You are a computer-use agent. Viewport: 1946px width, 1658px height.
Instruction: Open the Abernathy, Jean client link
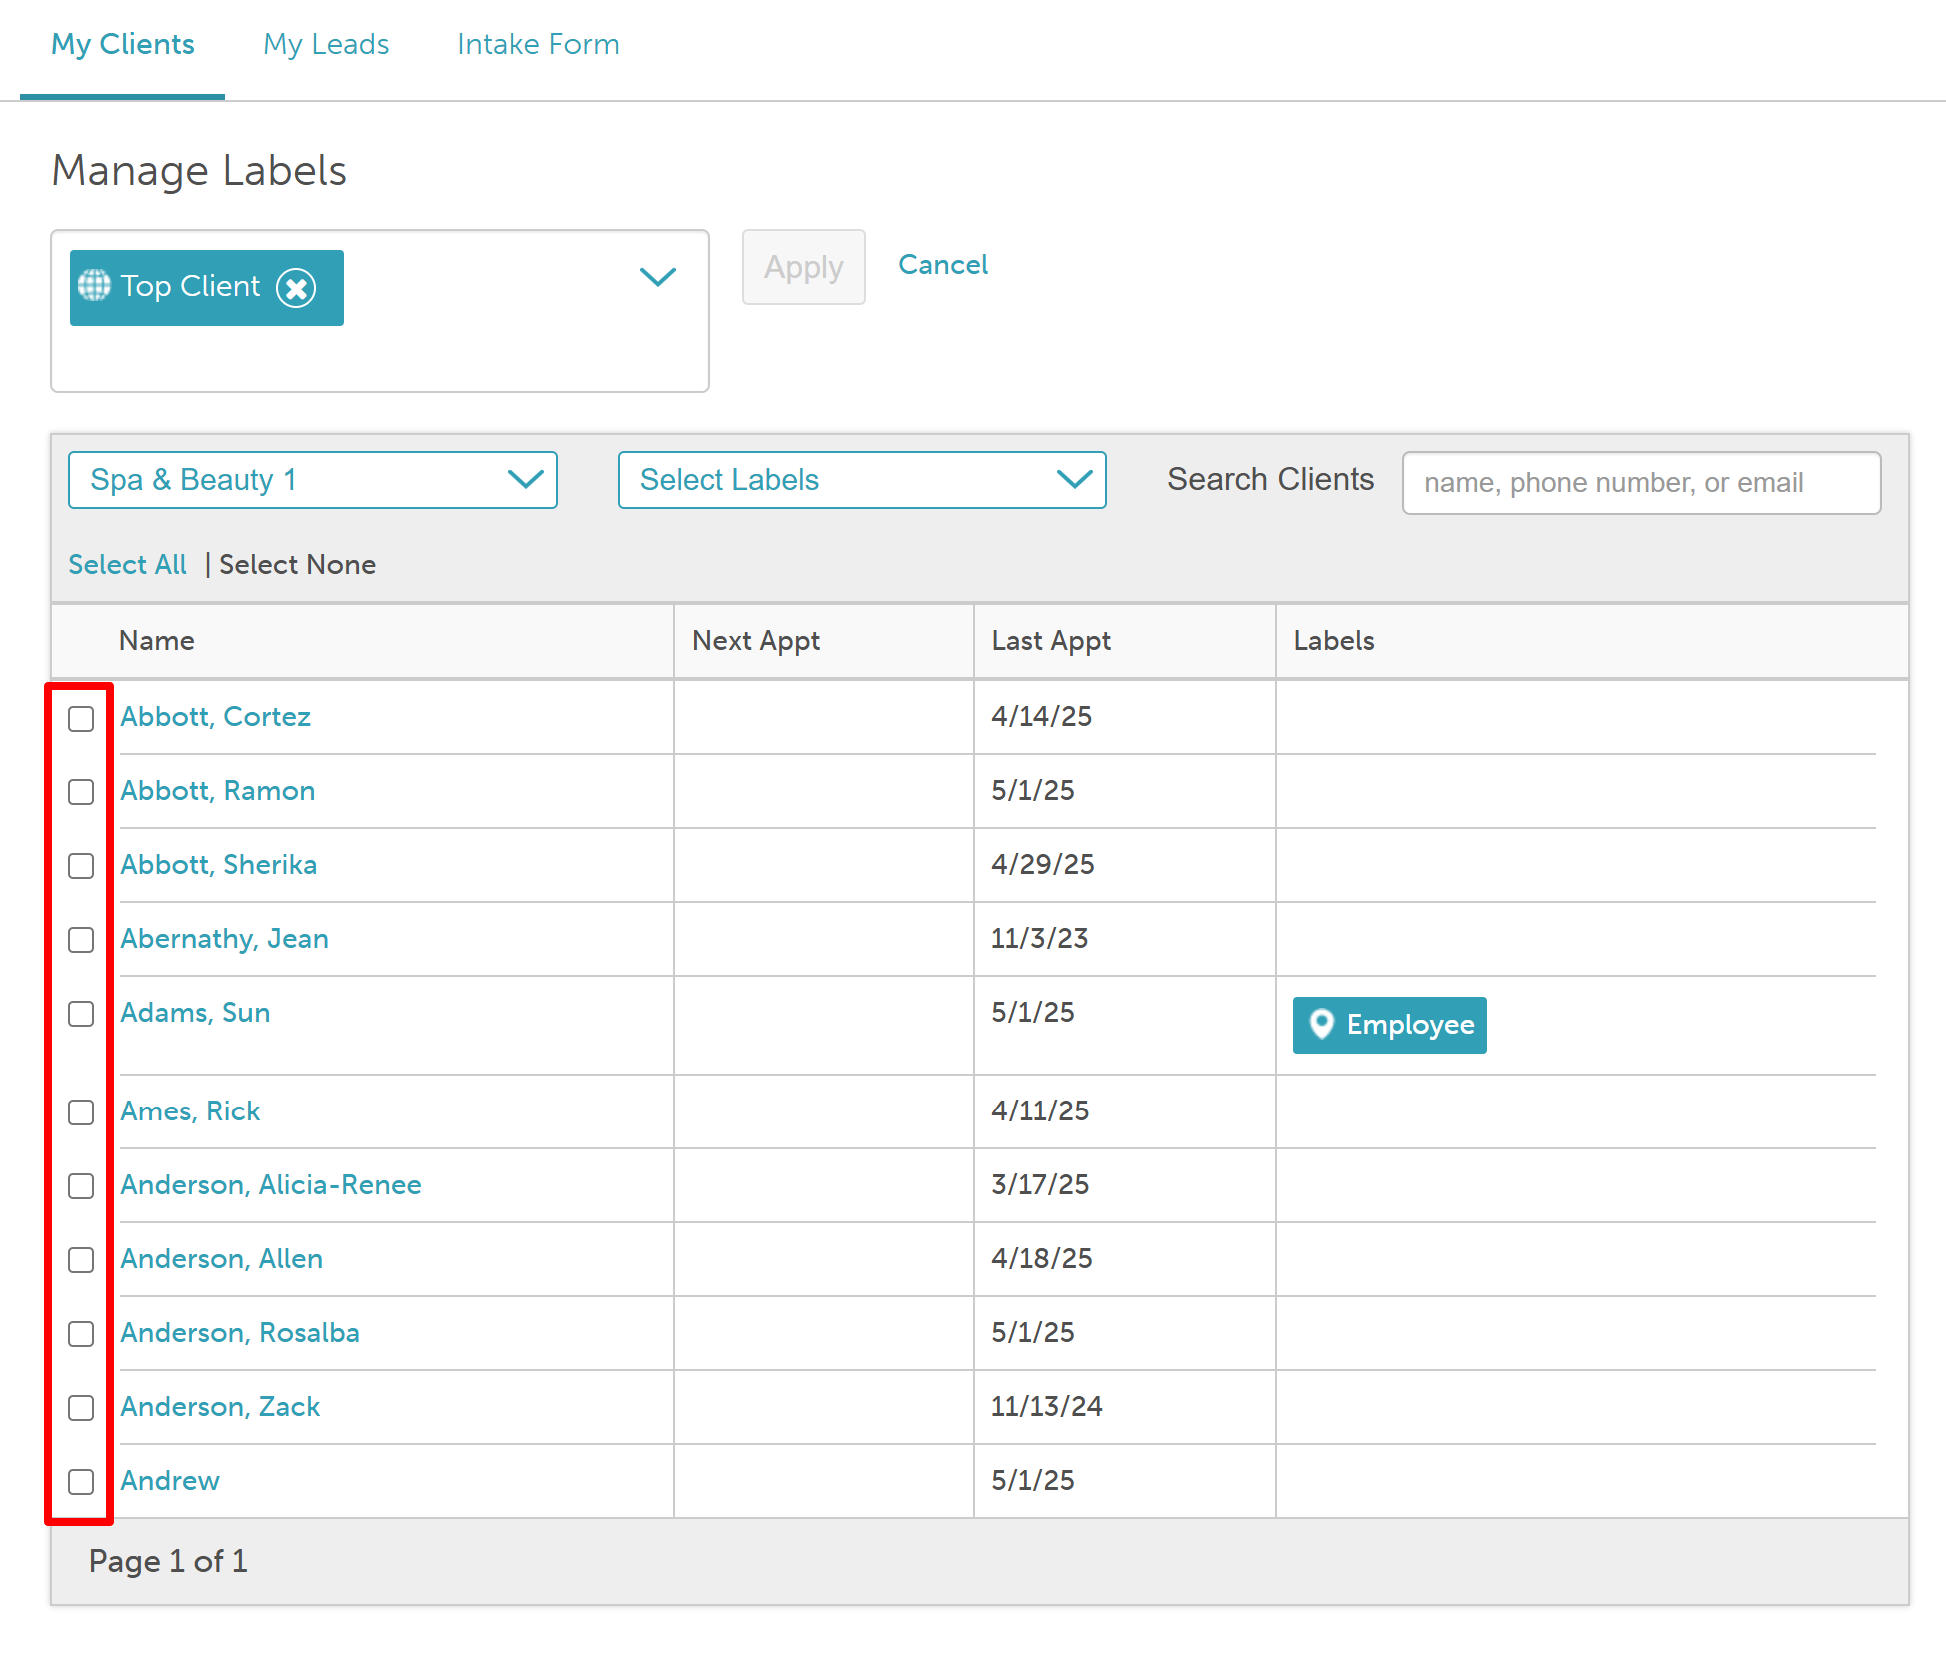[224, 939]
